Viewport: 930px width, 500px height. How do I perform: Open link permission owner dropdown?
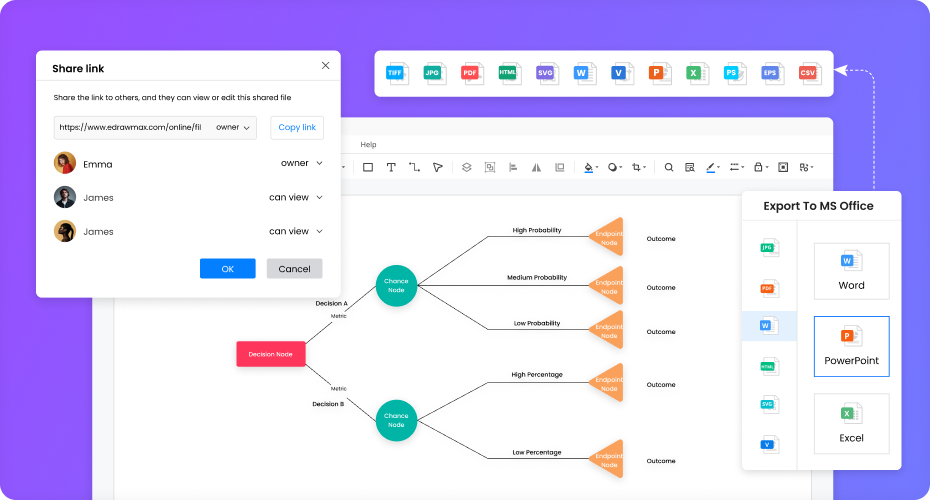[234, 128]
